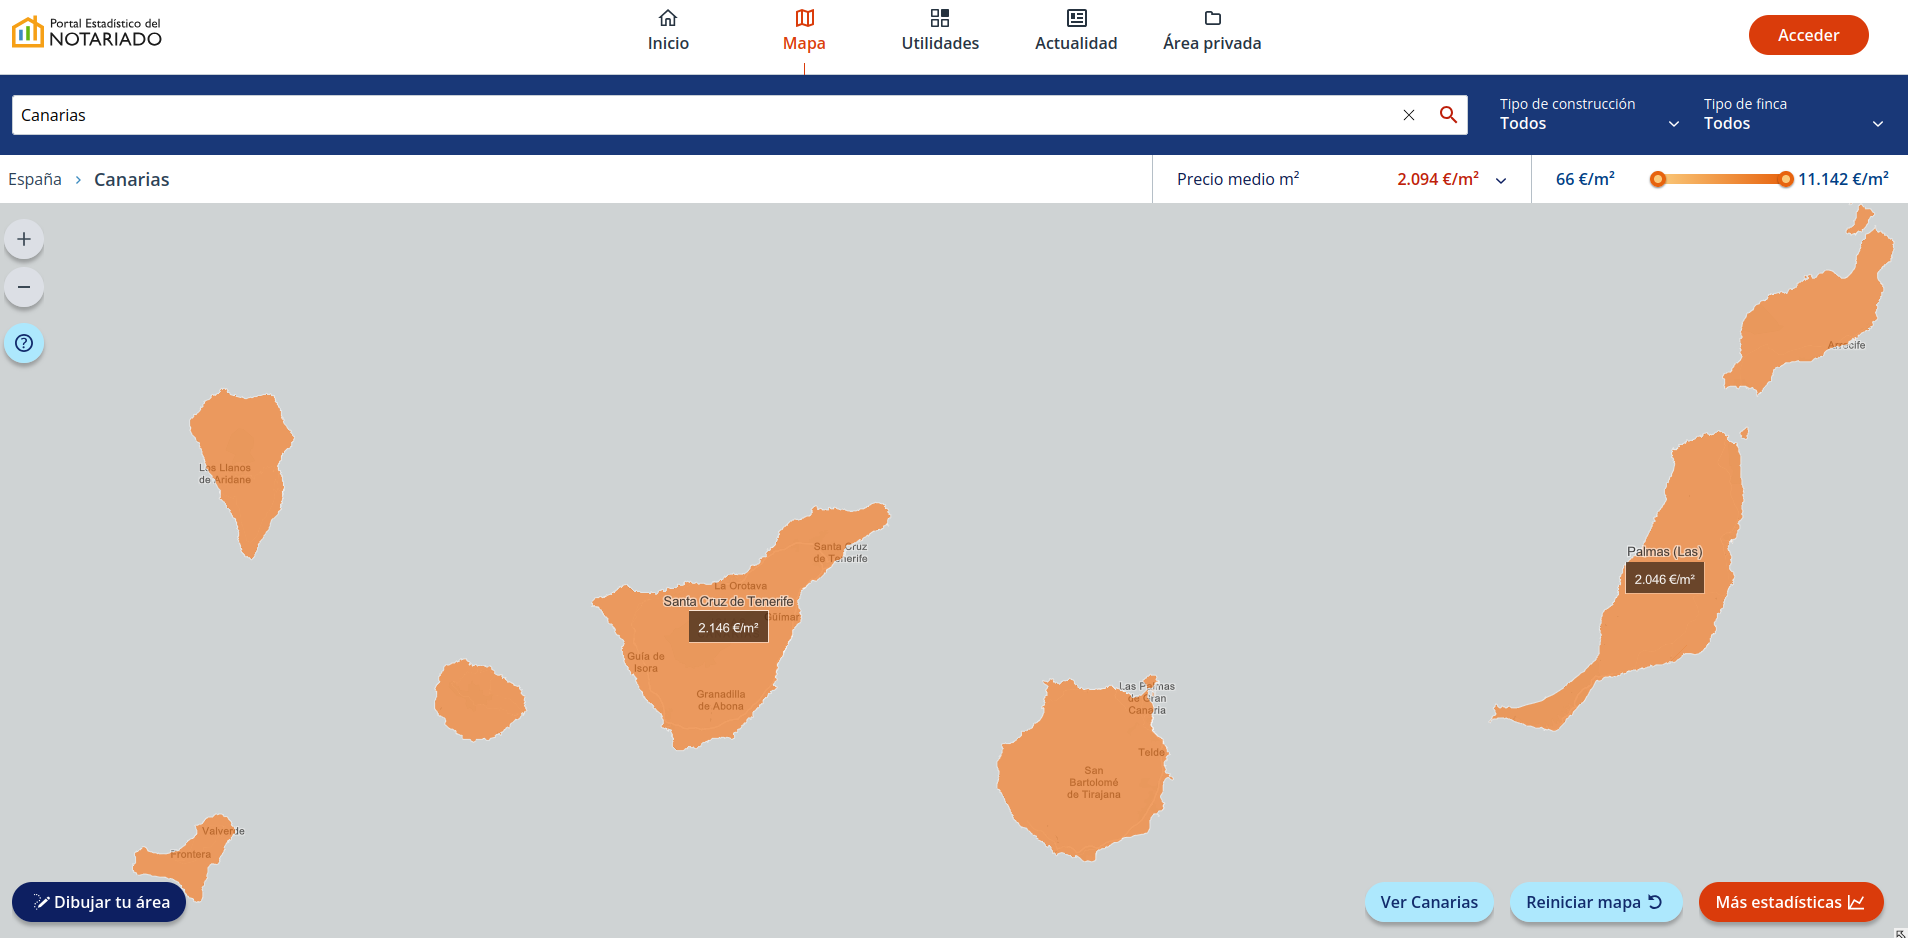The image size is (1908, 938).
Task: Click the España breadcrumb link
Action: tap(35, 180)
